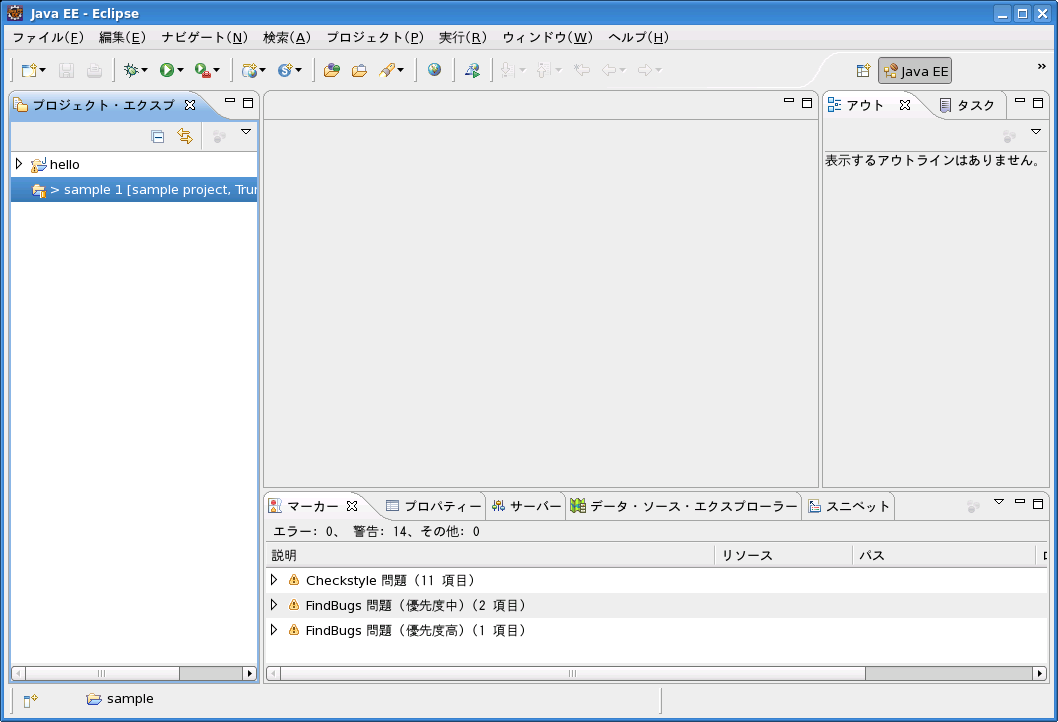The height and width of the screenshot is (722, 1058).
Task: Close the マーカー view tab
Action: 352,505
